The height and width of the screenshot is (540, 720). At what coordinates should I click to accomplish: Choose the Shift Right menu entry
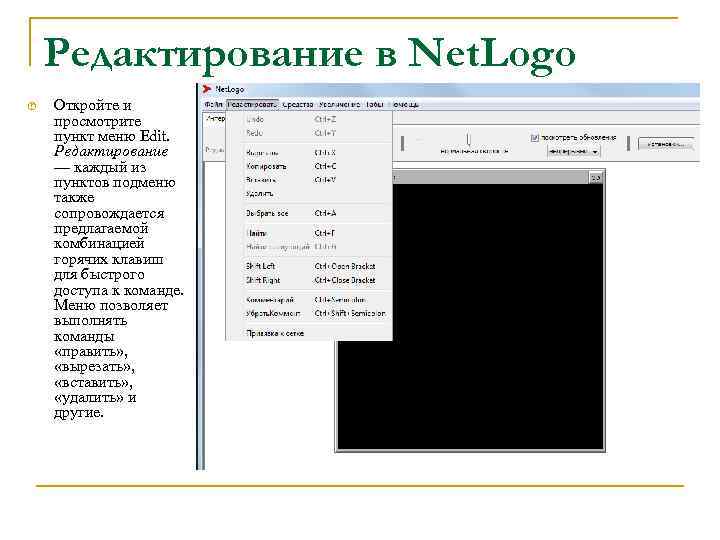pos(309,280)
